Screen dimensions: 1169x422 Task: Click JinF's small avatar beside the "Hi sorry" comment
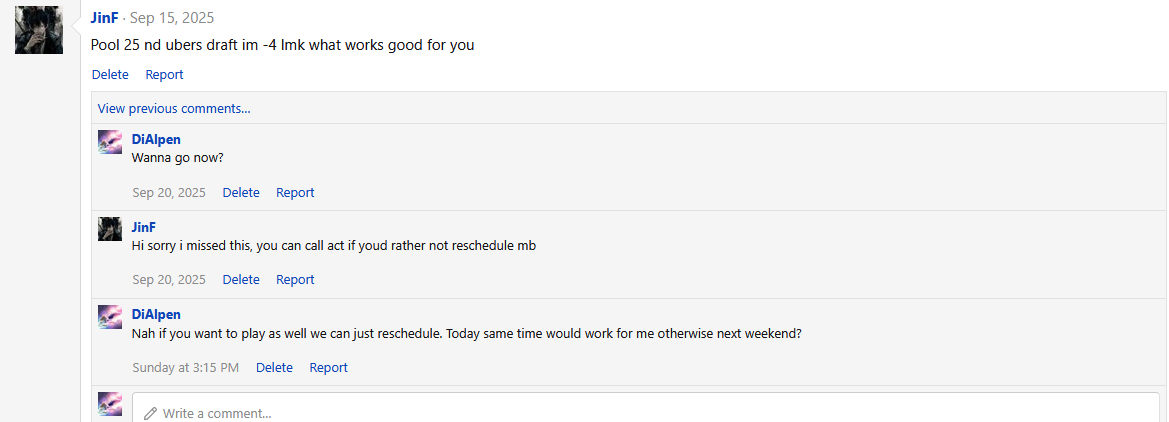click(x=110, y=229)
